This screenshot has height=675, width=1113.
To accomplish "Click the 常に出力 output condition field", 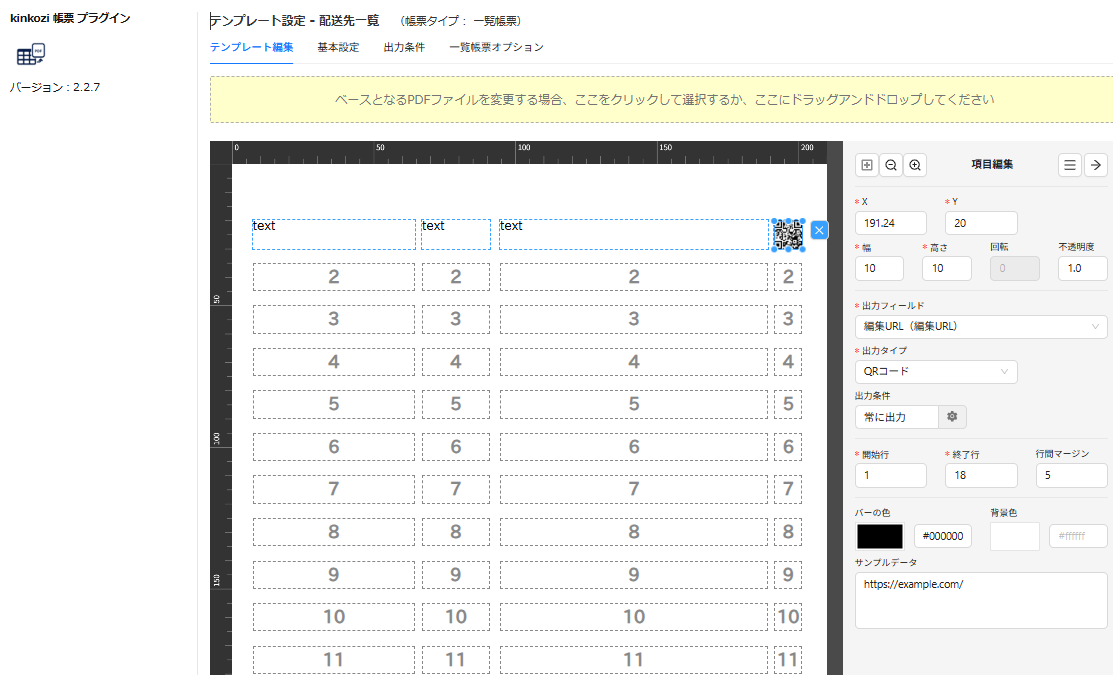I will pyautogui.click(x=896, y=417).
